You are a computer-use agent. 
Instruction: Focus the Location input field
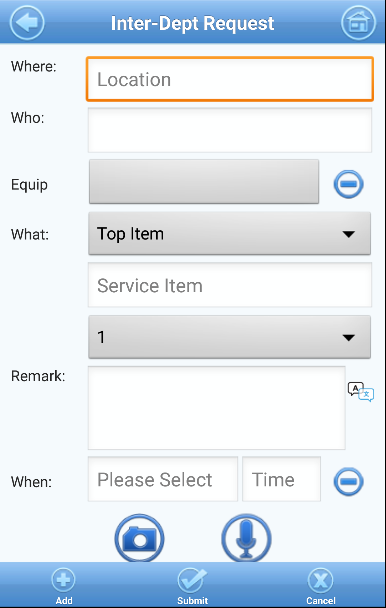click(230, 79)
